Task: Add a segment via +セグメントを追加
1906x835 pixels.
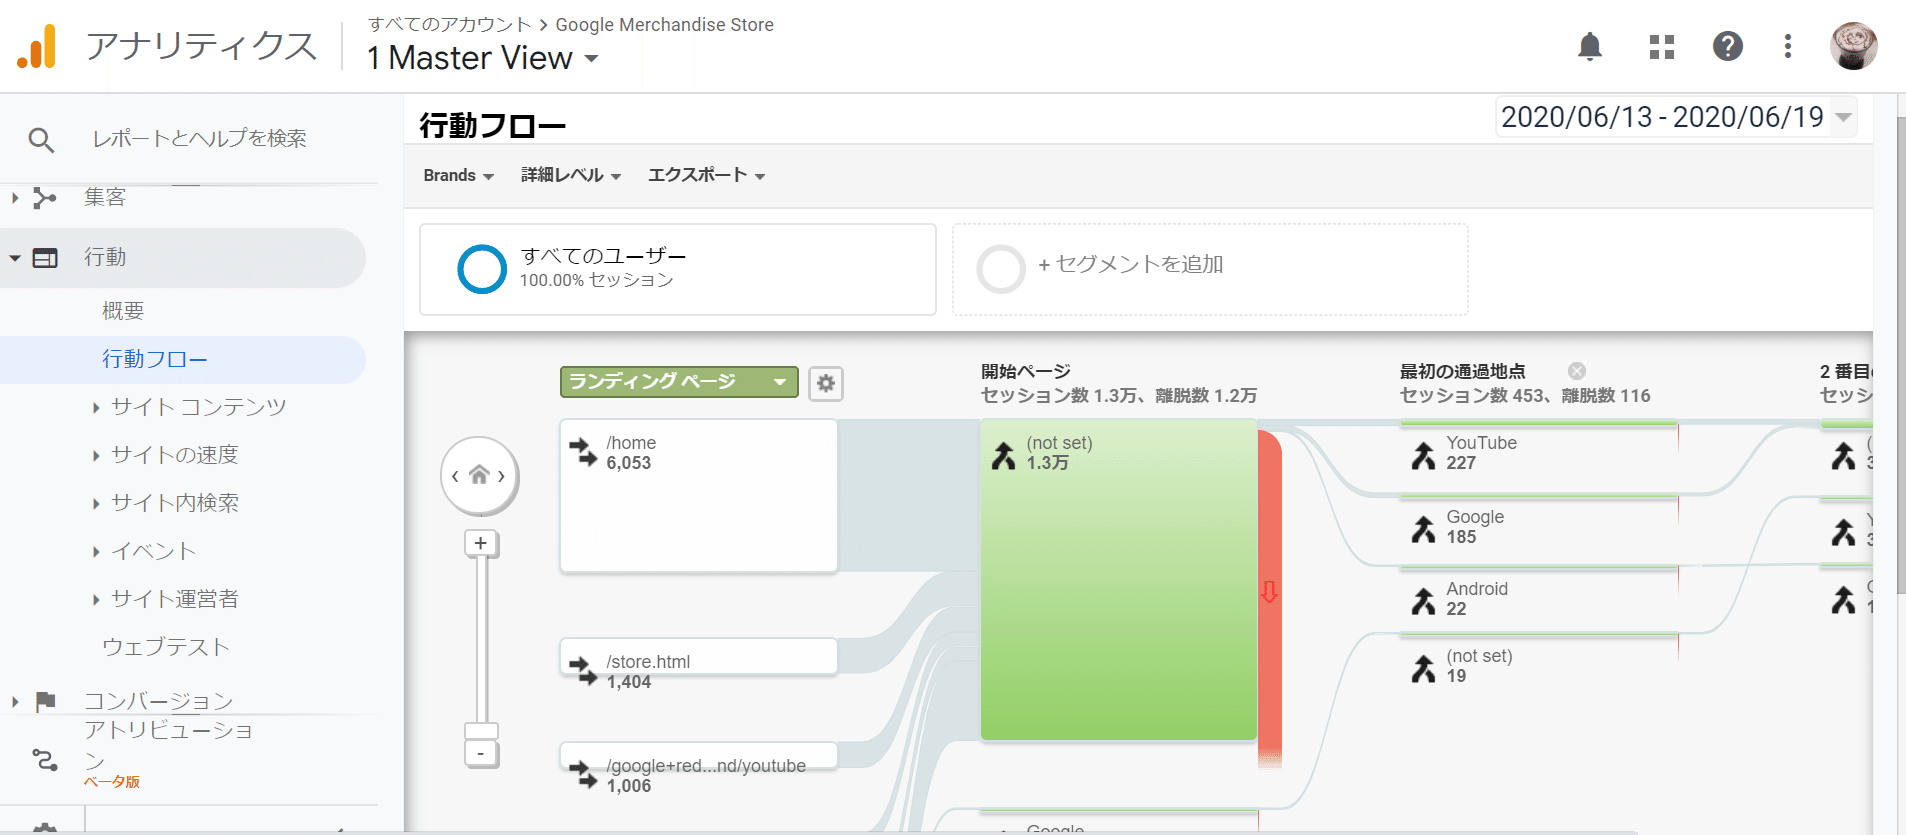Action: (1210, 269)
